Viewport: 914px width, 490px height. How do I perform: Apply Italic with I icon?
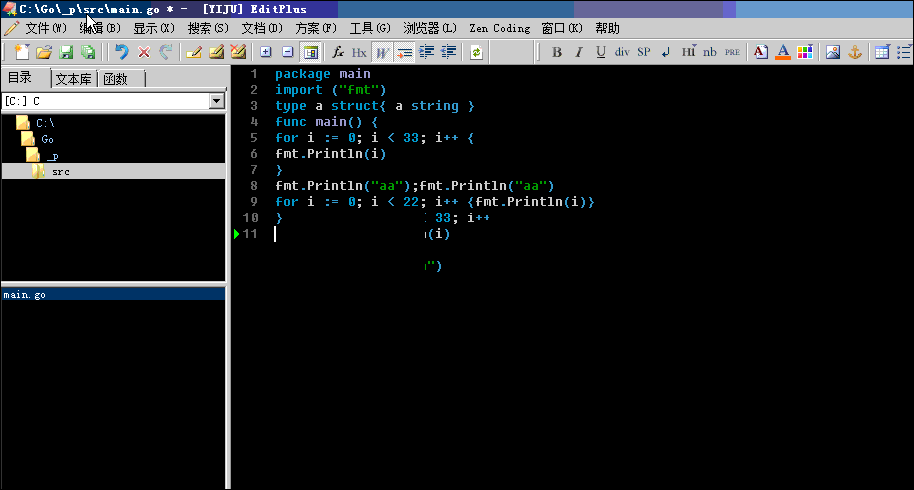point(579,52)
